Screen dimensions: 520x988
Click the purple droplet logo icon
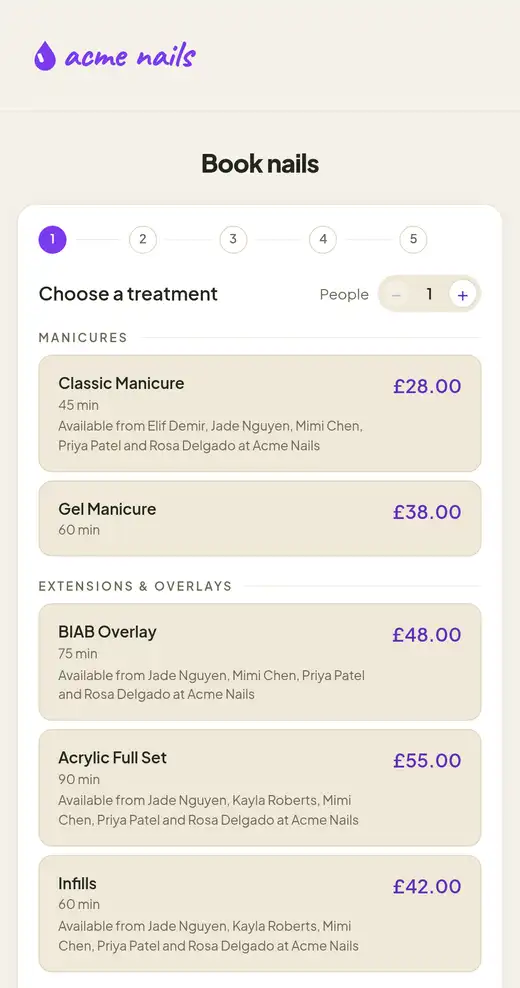click(45, 56)
